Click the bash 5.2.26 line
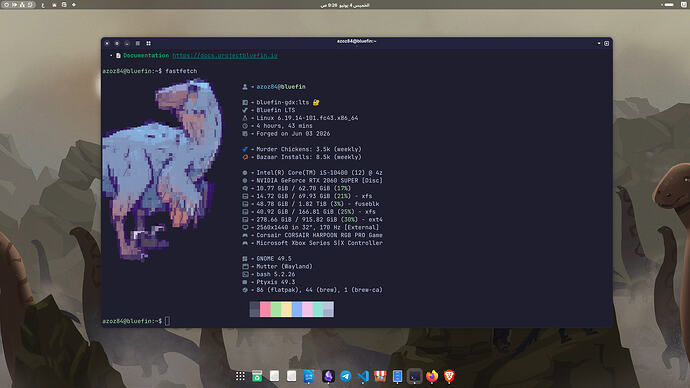The height and width of the screenshot is (388, 690). [x=268, y=275]
